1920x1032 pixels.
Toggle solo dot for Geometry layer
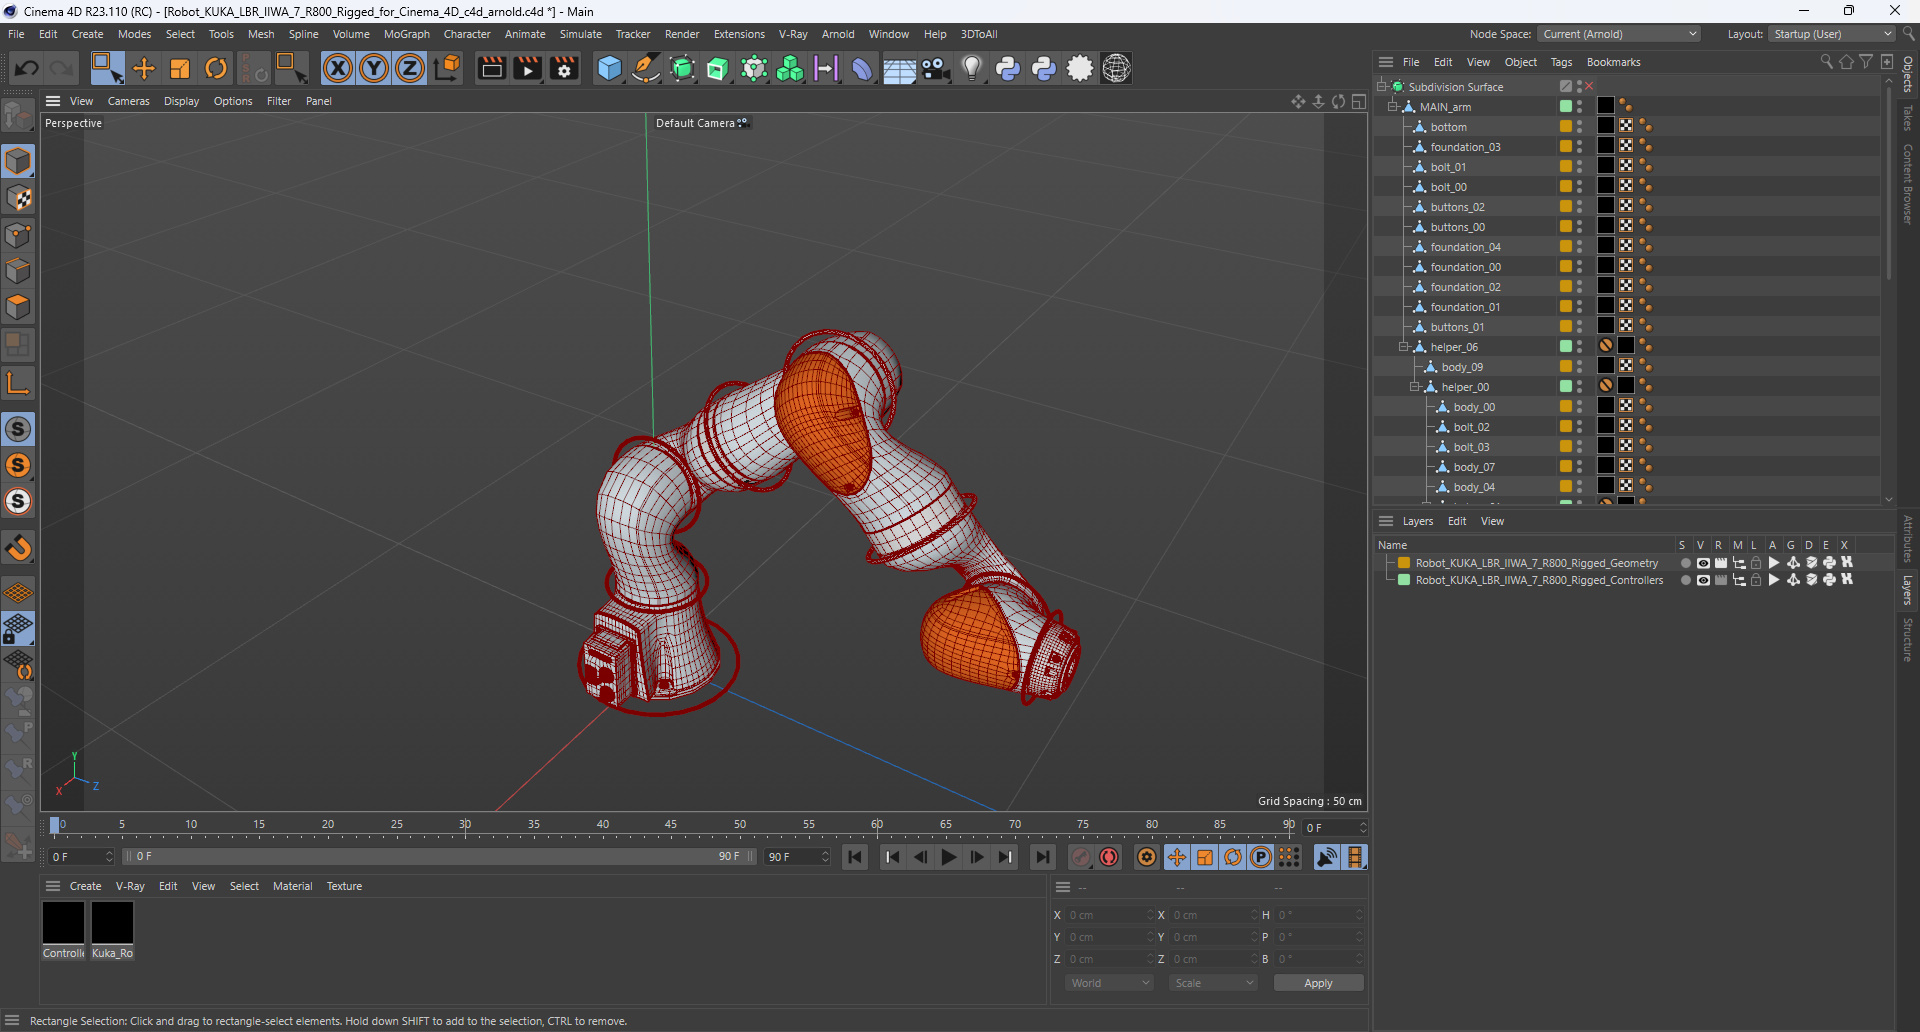1685,563
